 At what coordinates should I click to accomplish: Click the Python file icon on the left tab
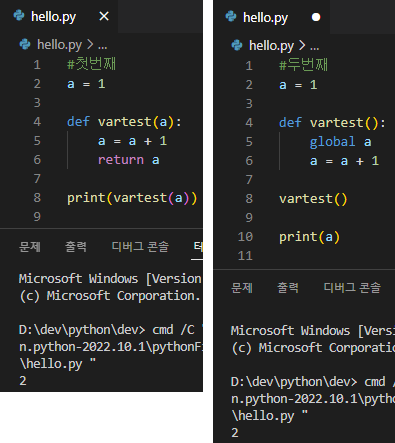coord(19,16)
